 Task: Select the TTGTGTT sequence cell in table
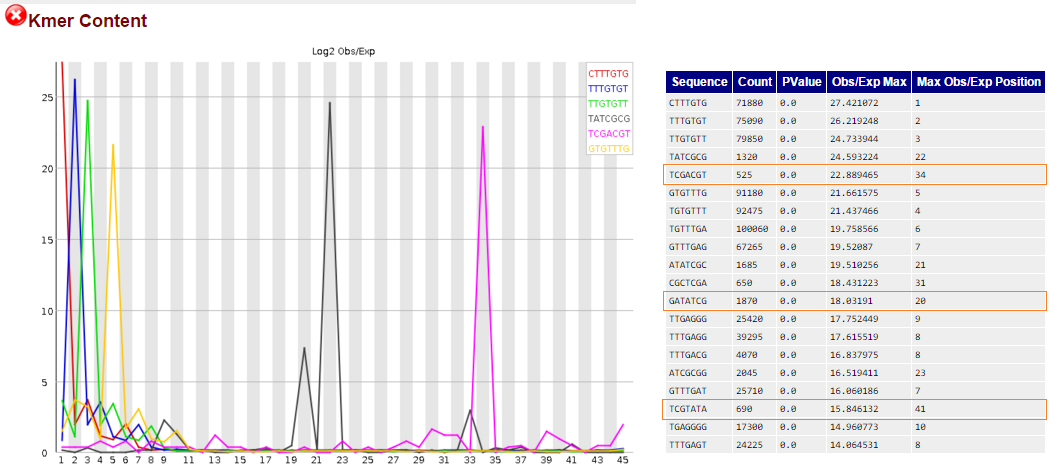point(699,138)
